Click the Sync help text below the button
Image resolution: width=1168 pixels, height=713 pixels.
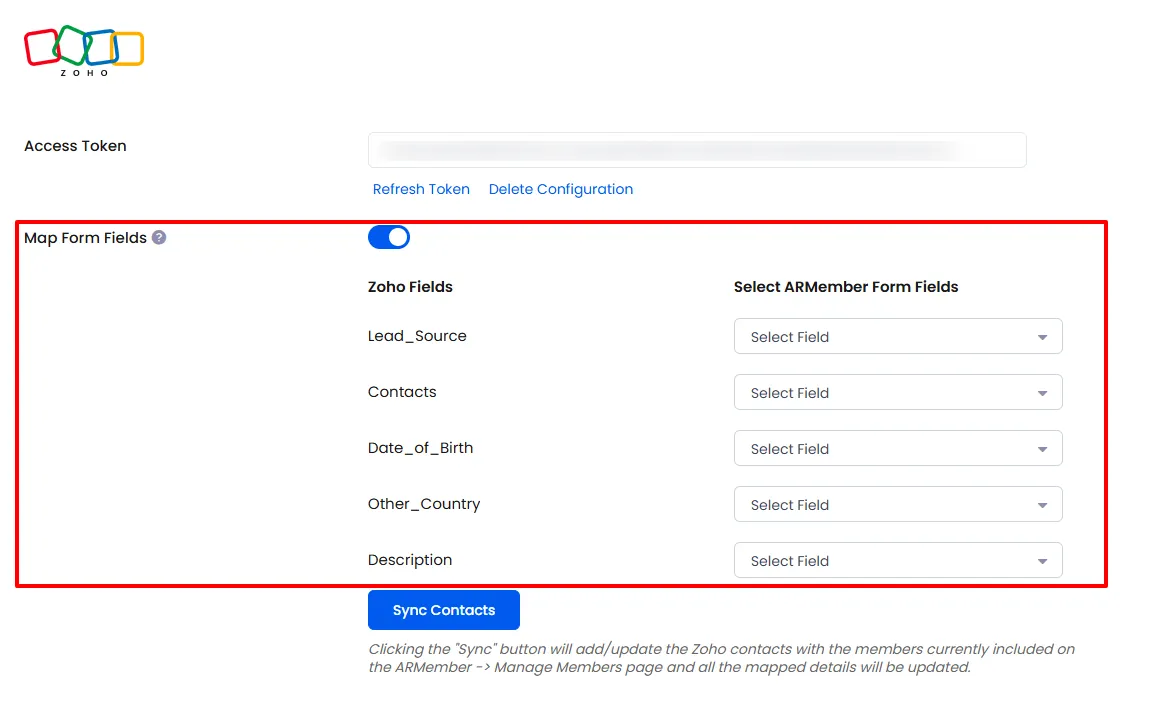[720, 658]
